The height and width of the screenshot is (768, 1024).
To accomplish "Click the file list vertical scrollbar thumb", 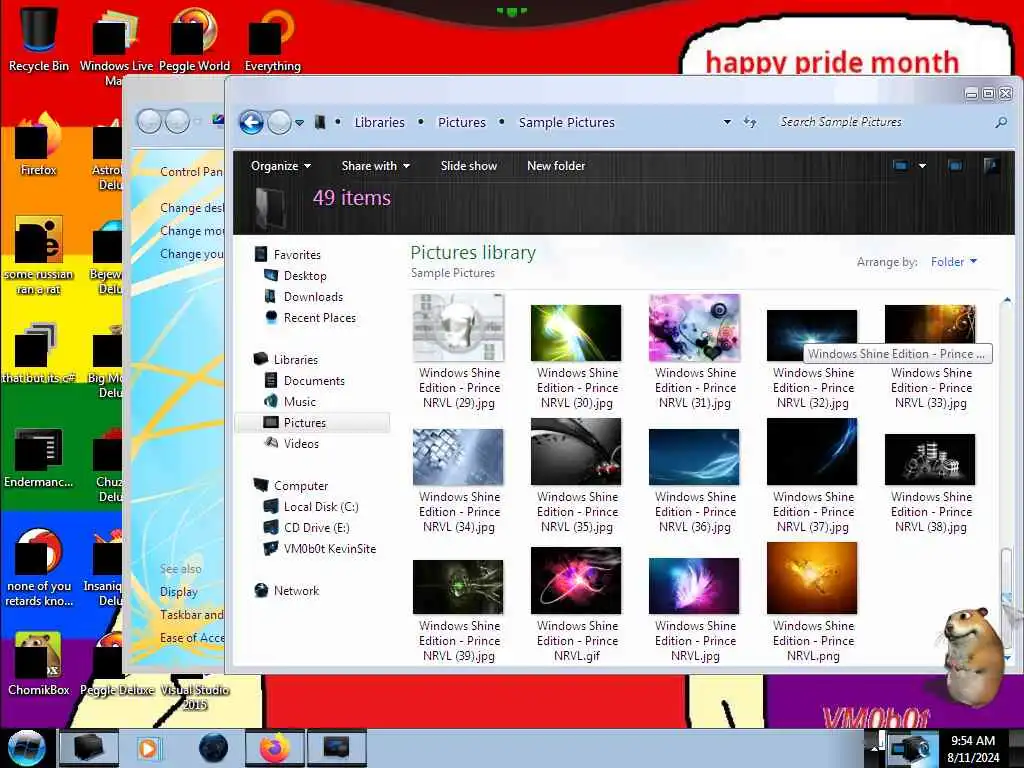I will click(x=1006, y=596).
